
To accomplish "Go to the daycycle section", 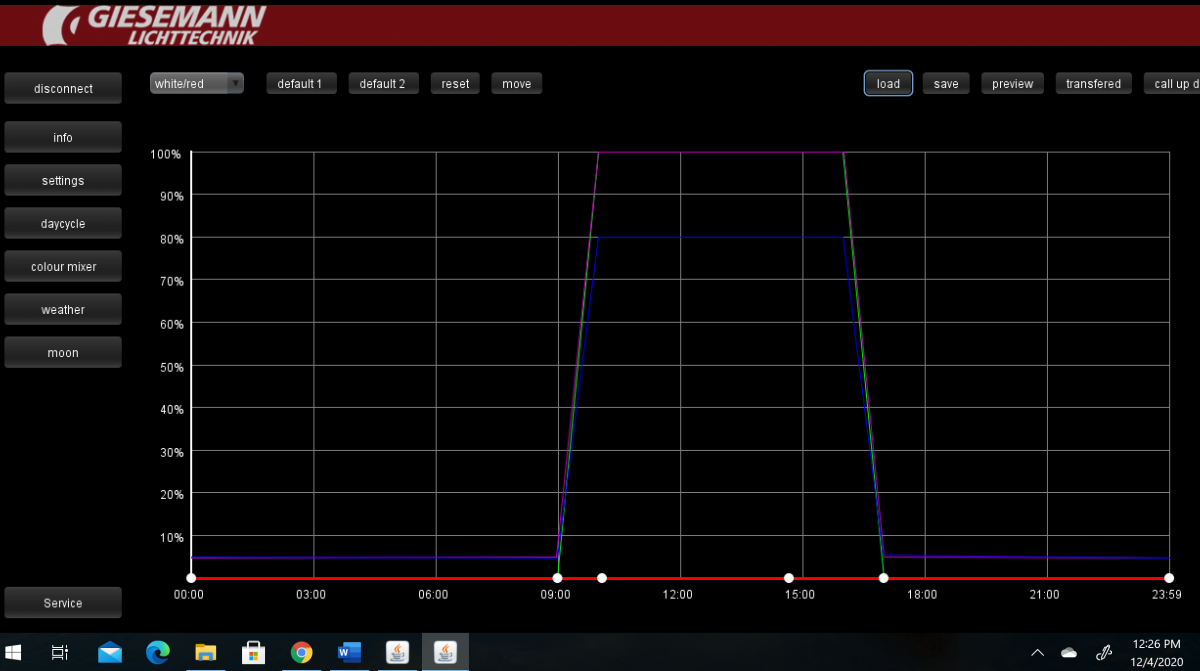I will (x=63, y=223).
